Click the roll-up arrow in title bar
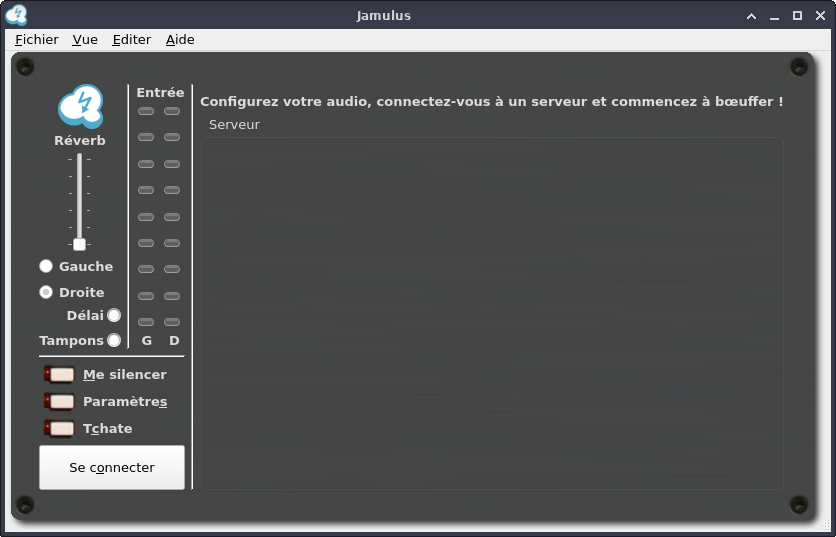 point(751,16)
